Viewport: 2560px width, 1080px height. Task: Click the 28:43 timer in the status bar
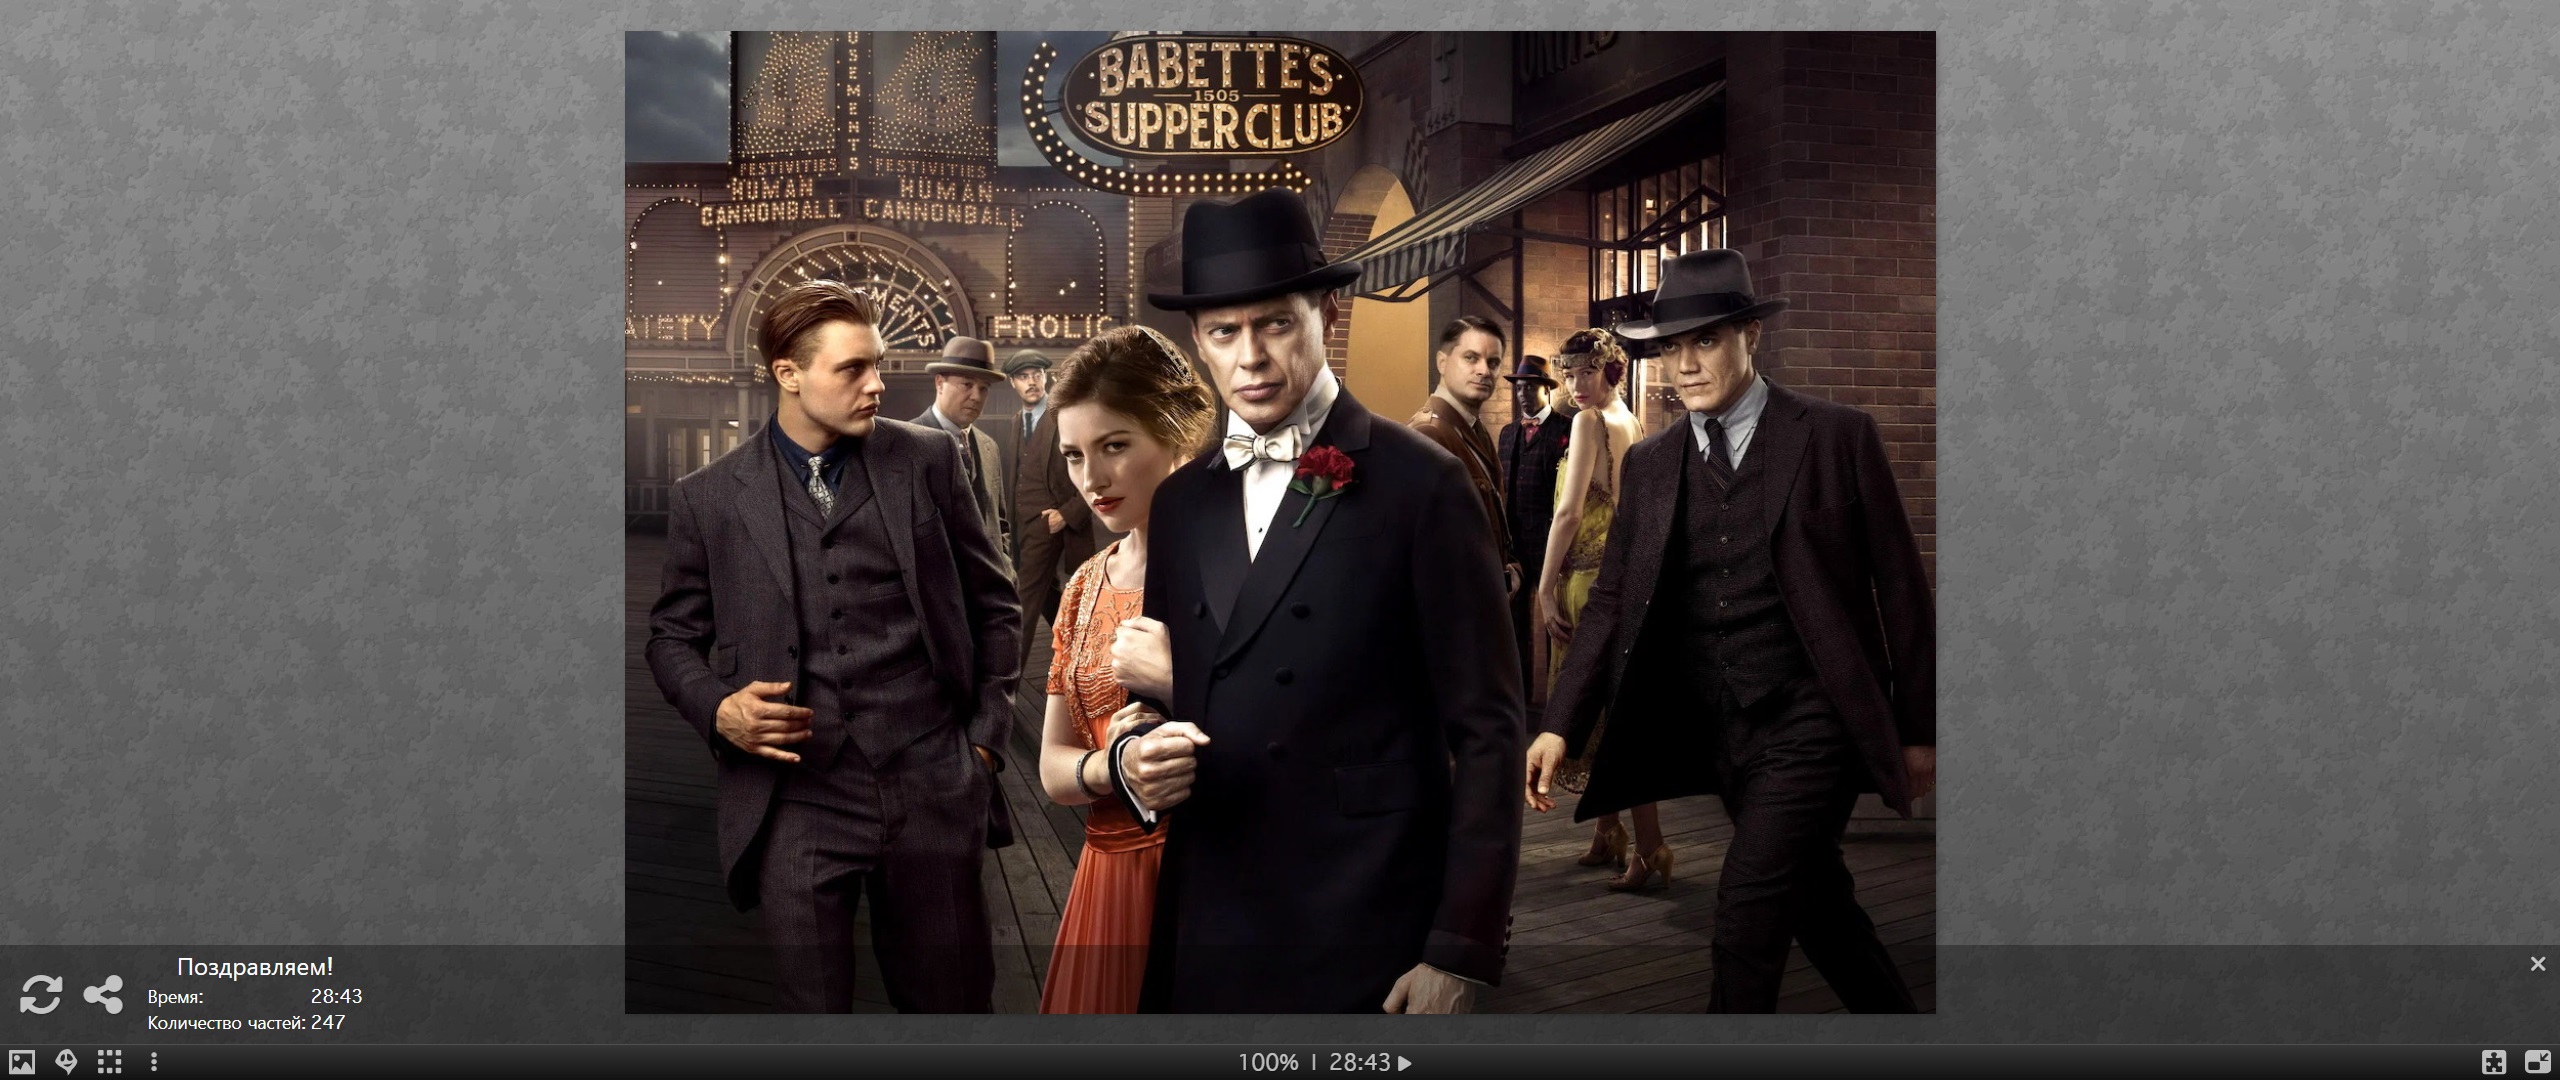click(x=1359, y=1063)
